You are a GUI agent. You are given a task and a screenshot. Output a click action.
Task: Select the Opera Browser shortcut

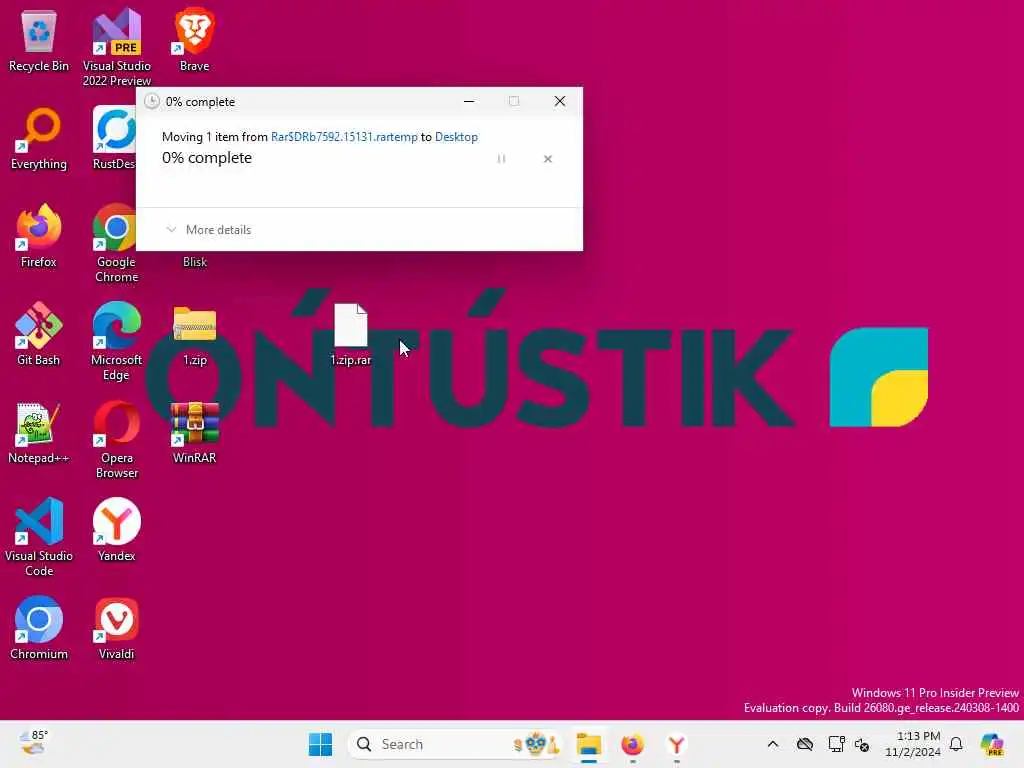116,439
